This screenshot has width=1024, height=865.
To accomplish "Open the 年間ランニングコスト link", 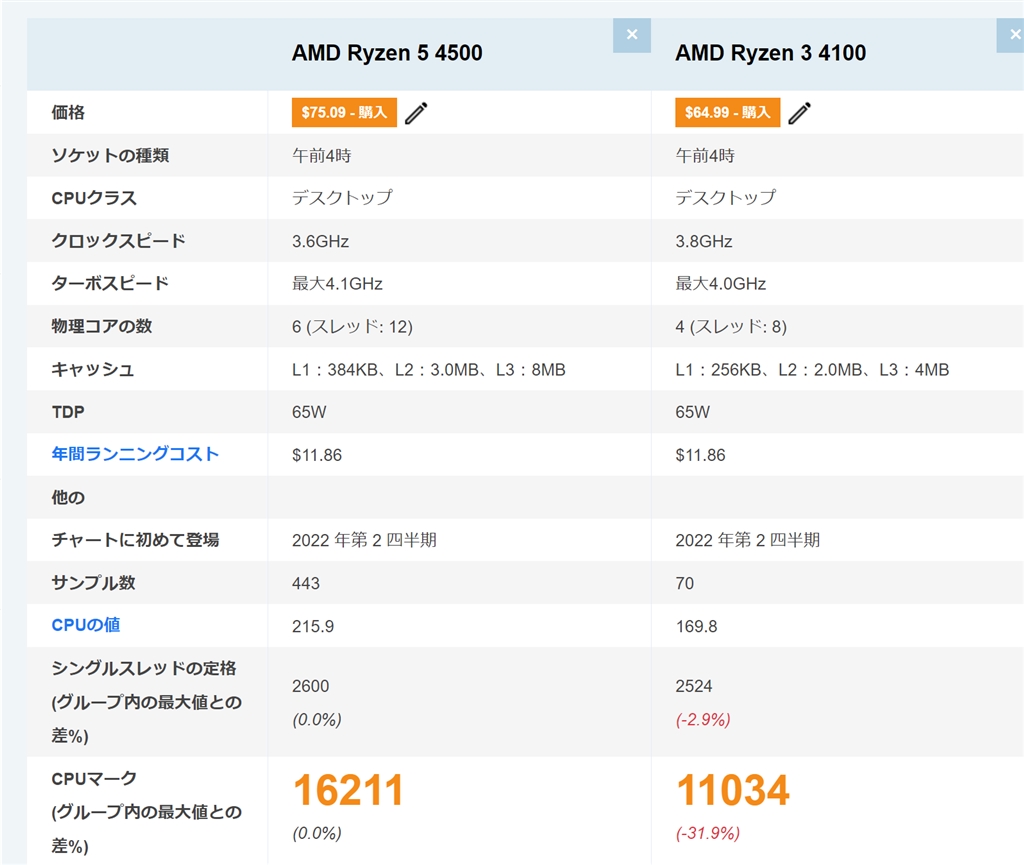I will point(135,454).
